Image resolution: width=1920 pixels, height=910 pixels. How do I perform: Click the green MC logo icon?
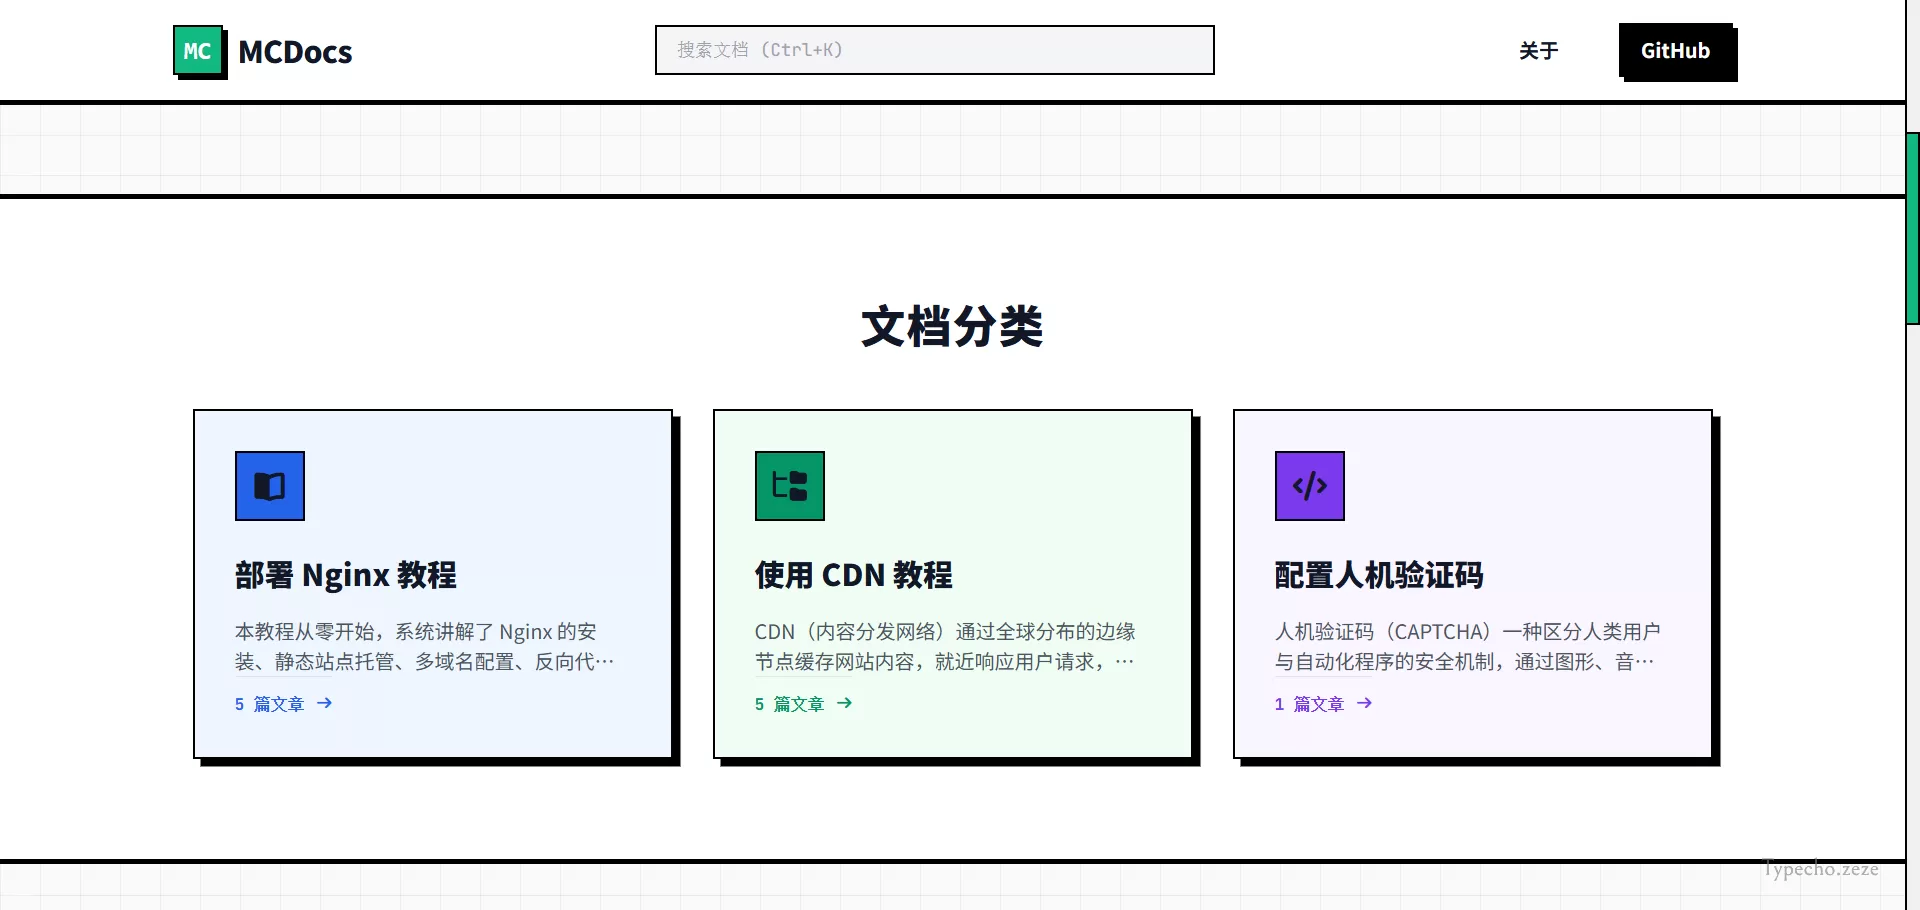(199, 51)
